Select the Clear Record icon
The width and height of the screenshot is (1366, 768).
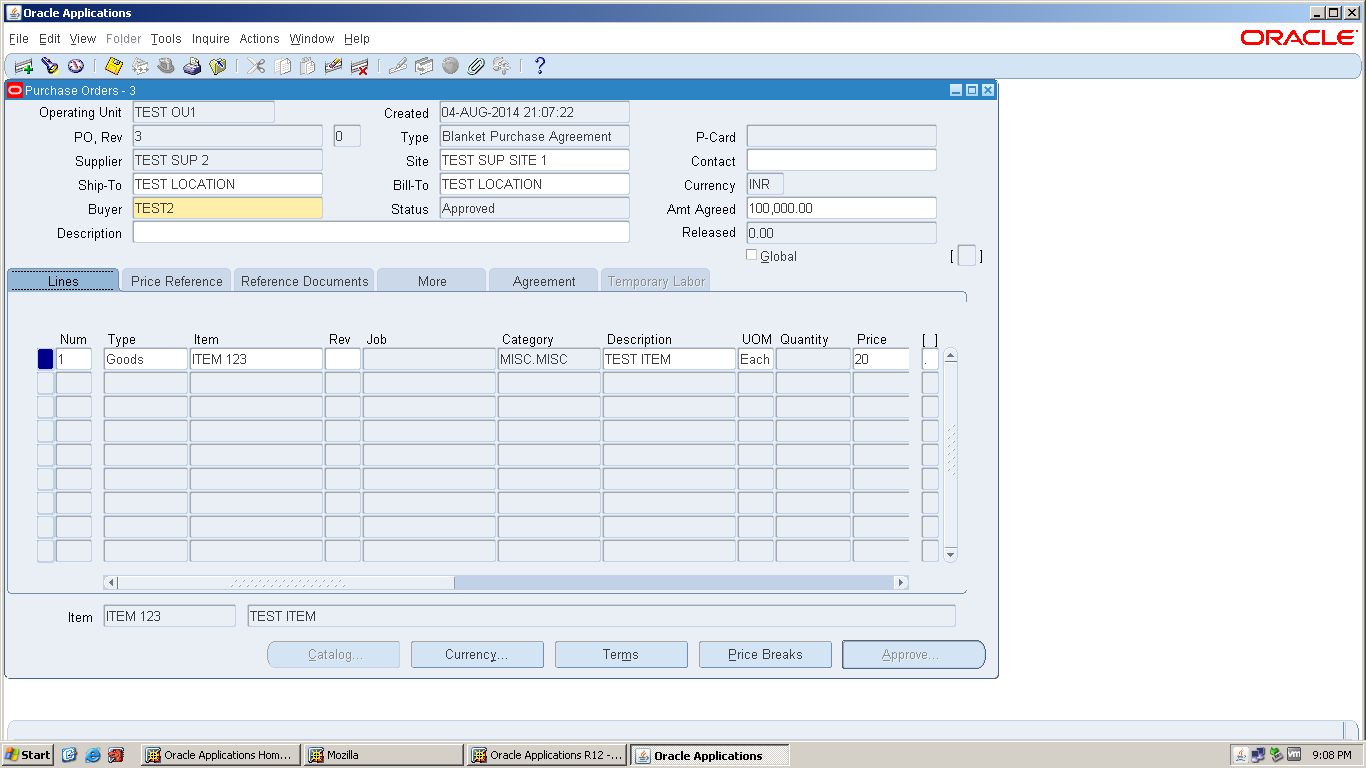point(333,65)
